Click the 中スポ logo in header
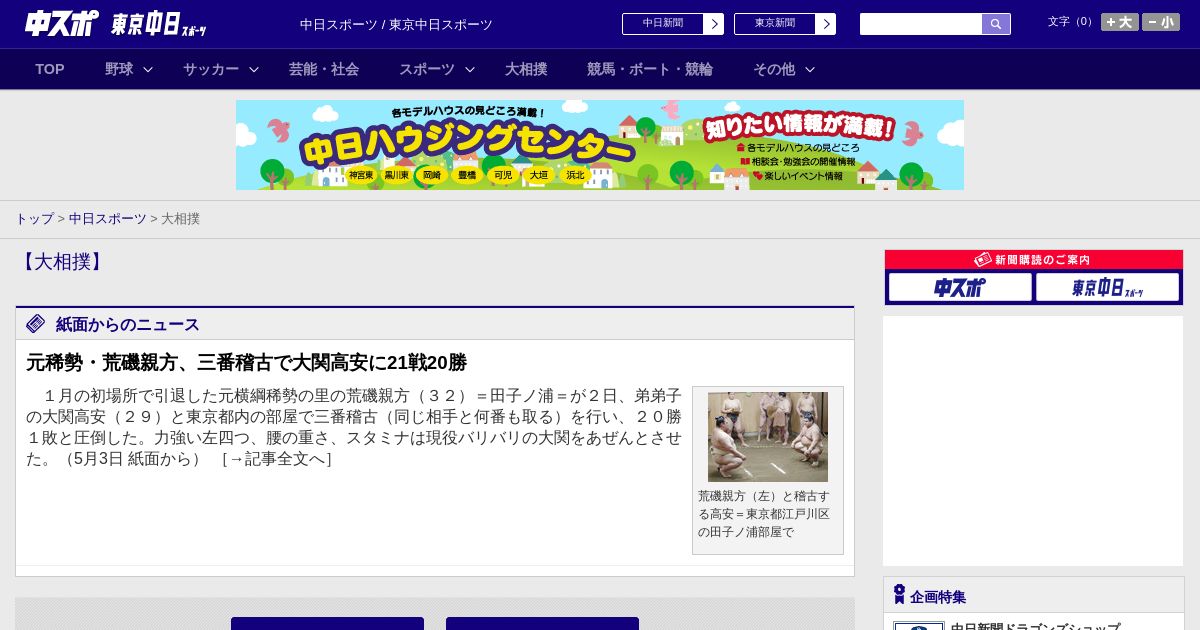 click(x=61, y=23)
